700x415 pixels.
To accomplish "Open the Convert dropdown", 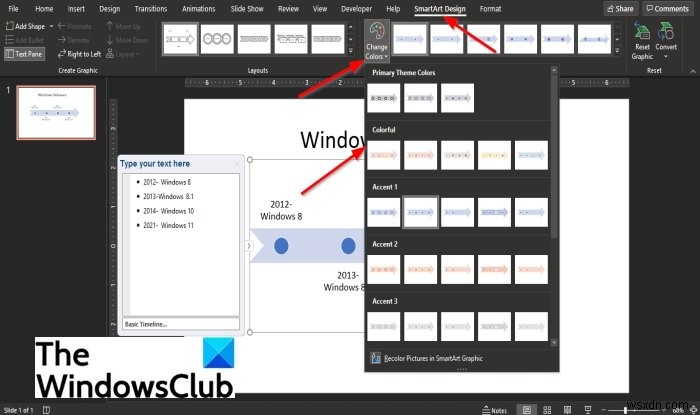I will click(666, 41).
